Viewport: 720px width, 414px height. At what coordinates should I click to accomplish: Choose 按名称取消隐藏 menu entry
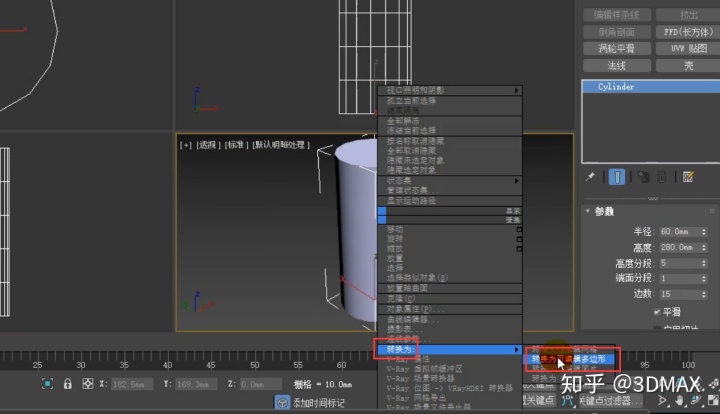click(x=450, y=140)
